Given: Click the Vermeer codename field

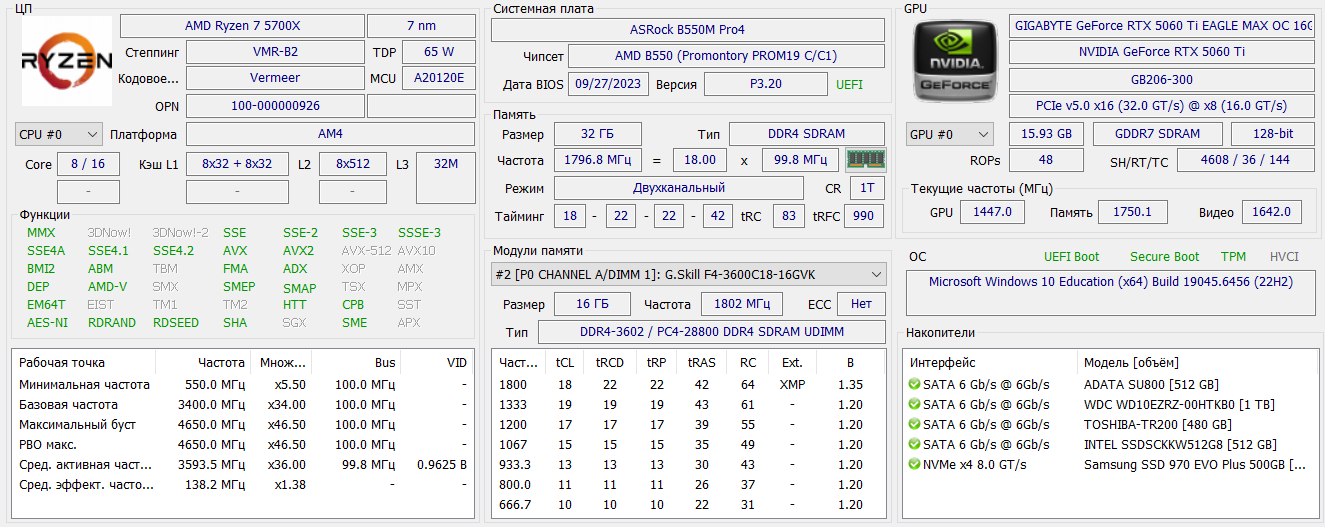Looking at the screenshot, I should (x=274, y=78).
